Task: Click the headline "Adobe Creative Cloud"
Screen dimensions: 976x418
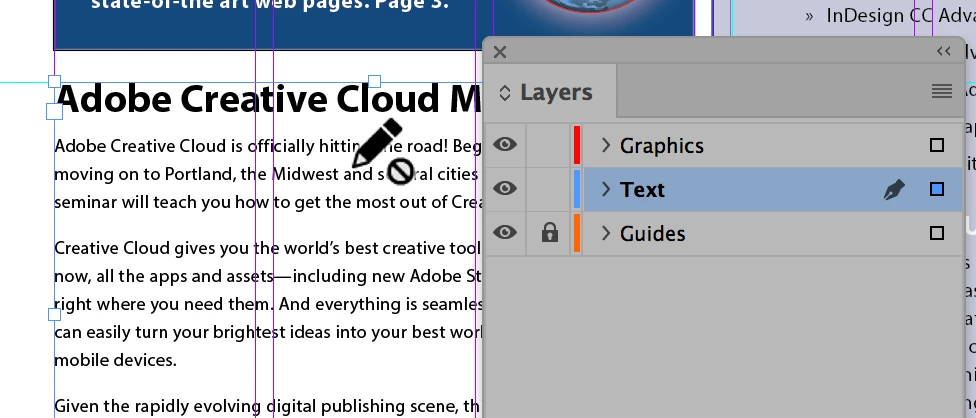Action: [247, 99]
